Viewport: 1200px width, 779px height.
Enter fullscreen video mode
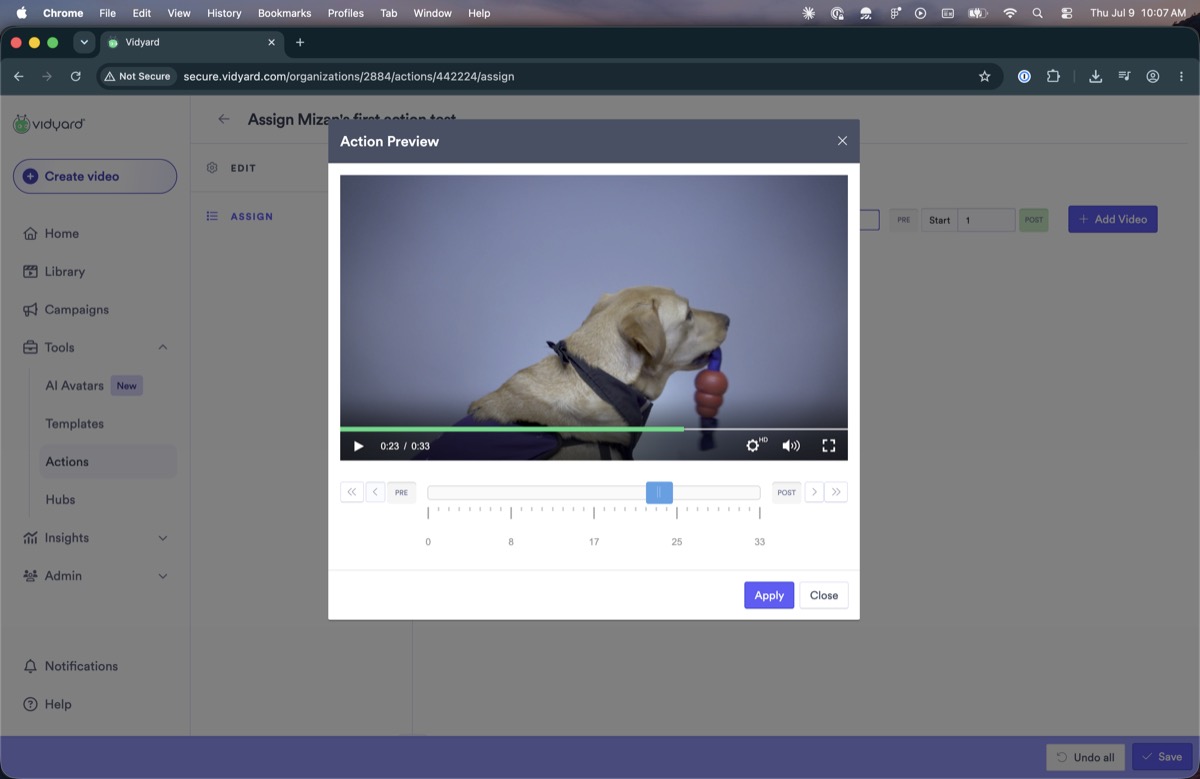coord(828,446)
